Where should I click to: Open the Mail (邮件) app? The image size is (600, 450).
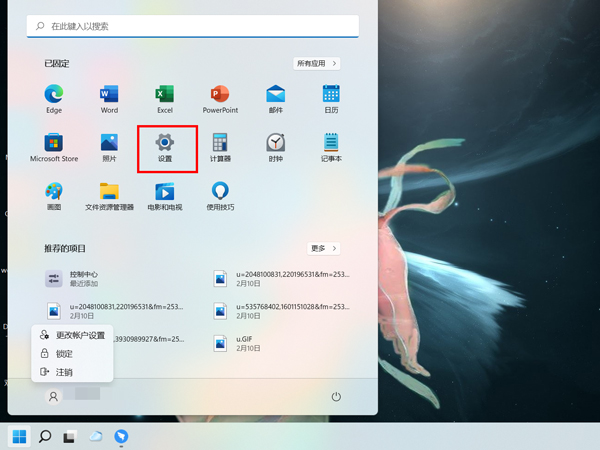coord(275,98)
